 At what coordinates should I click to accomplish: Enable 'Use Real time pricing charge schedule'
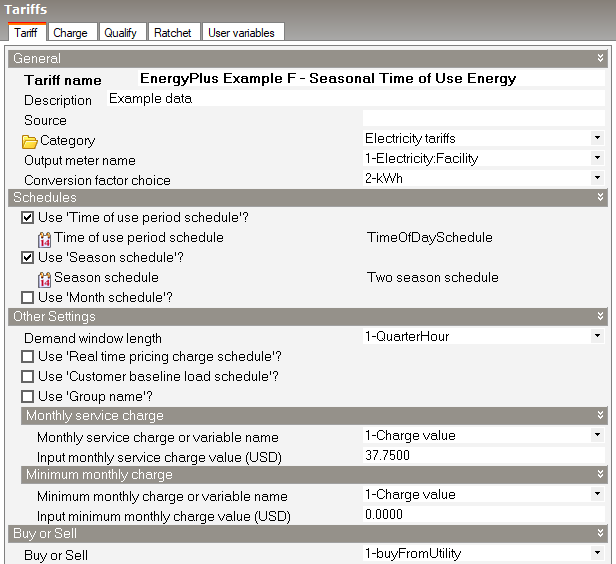28,357
